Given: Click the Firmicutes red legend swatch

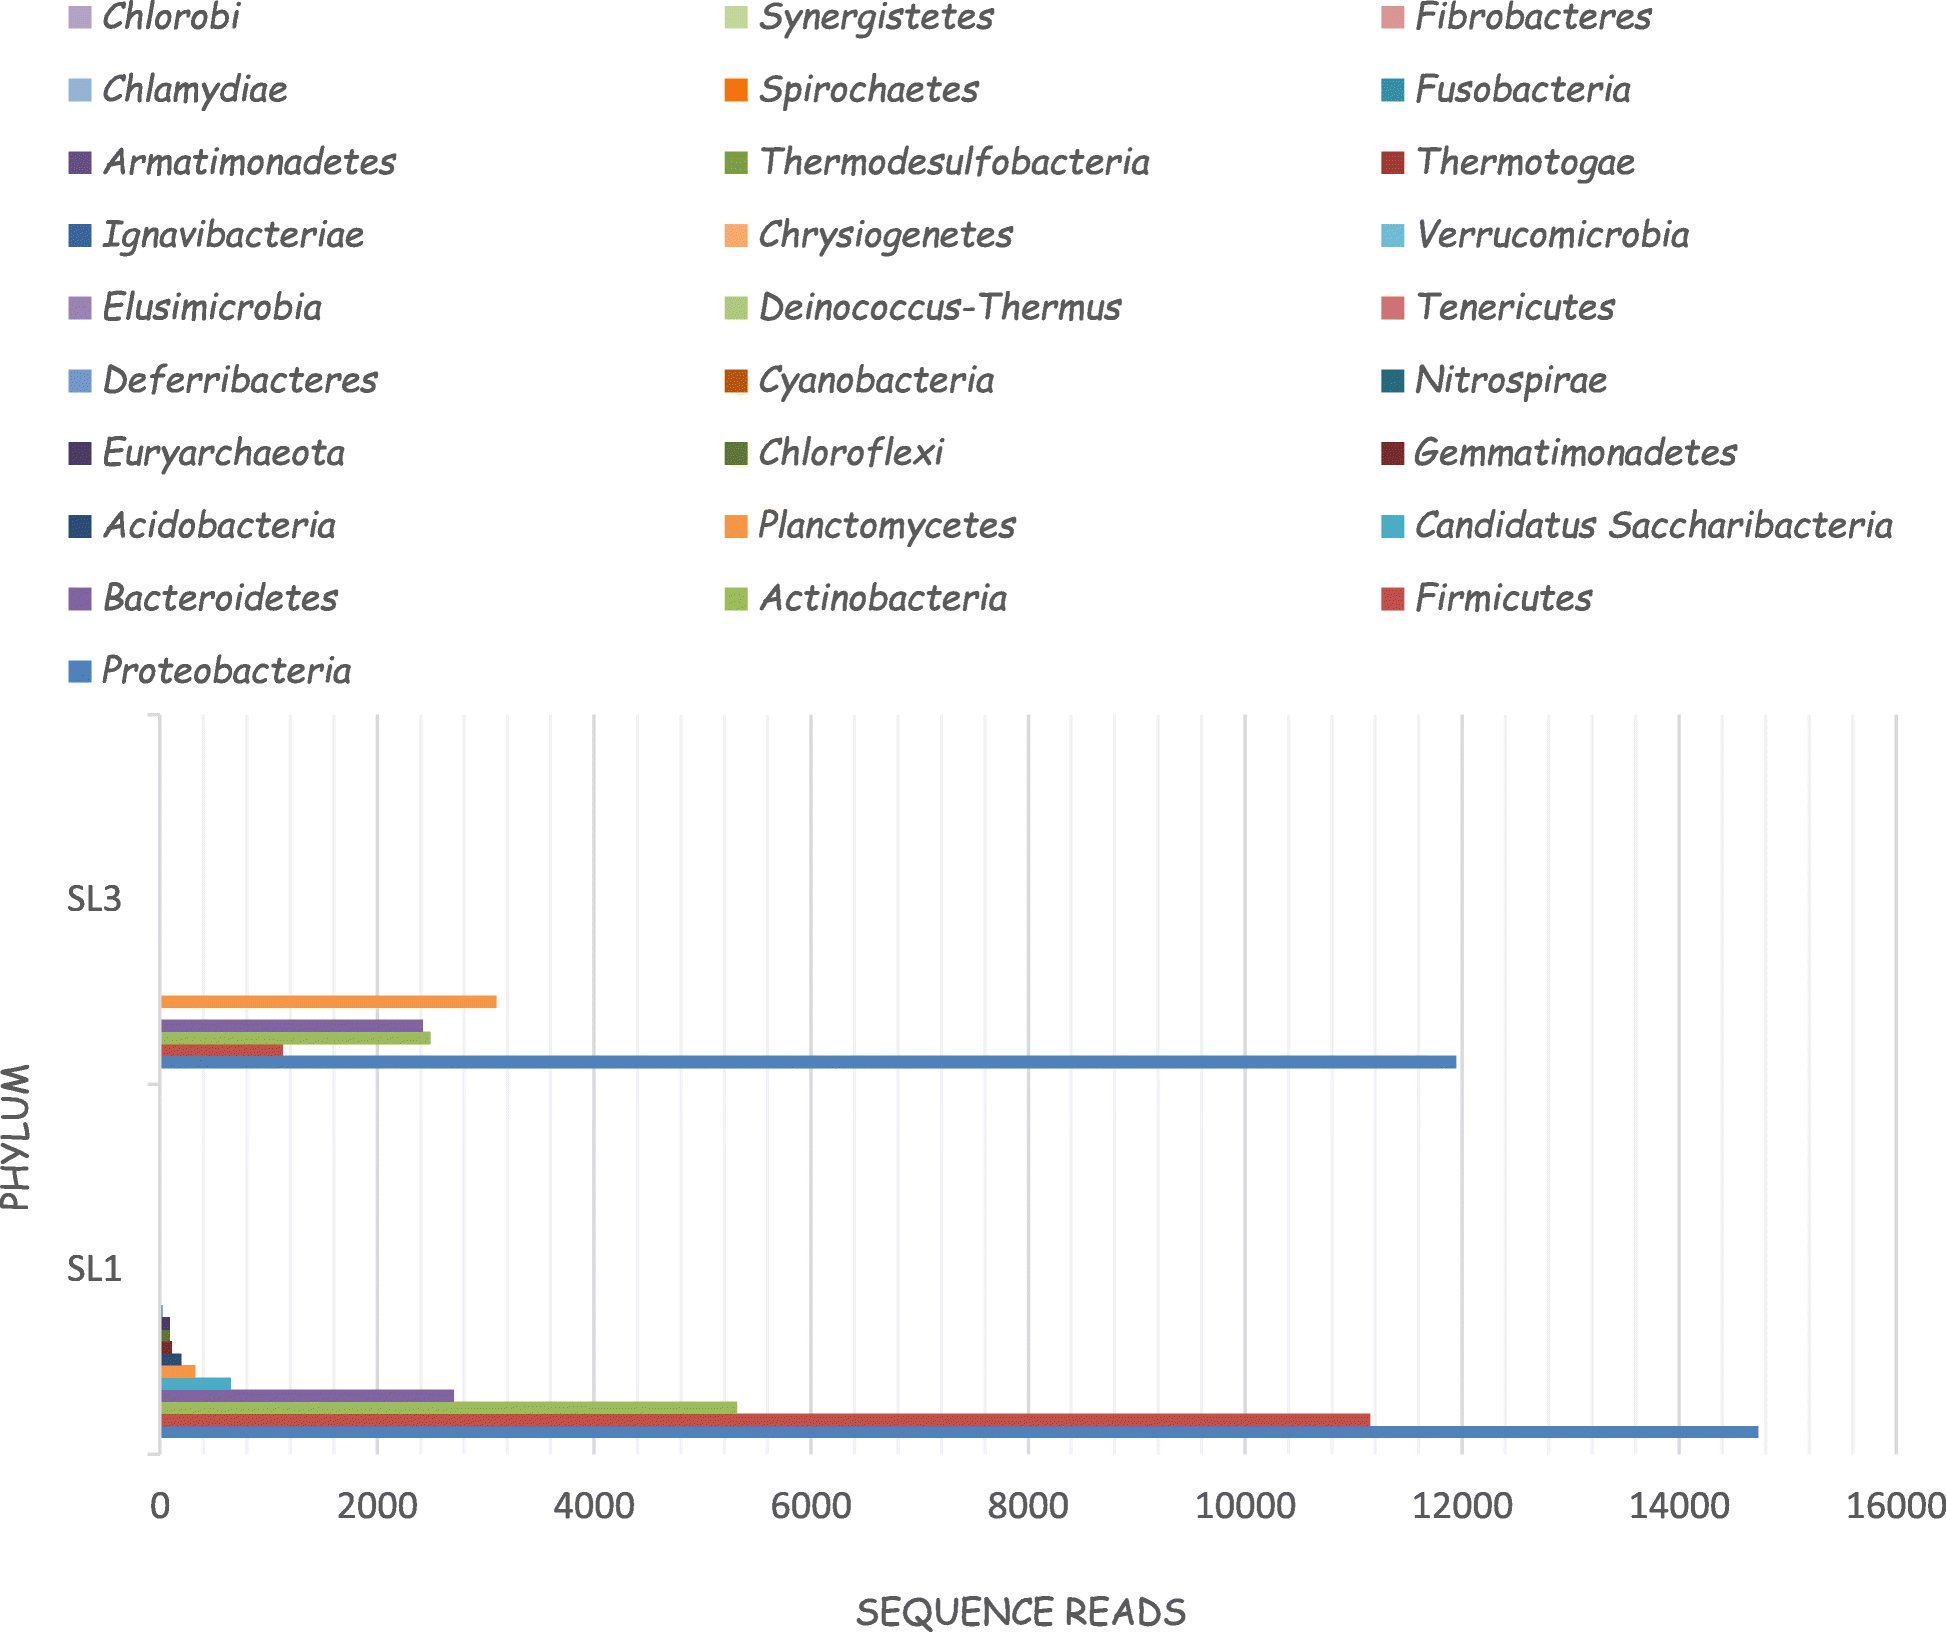Looking at the screenshot, I should tap(1393, 598).
